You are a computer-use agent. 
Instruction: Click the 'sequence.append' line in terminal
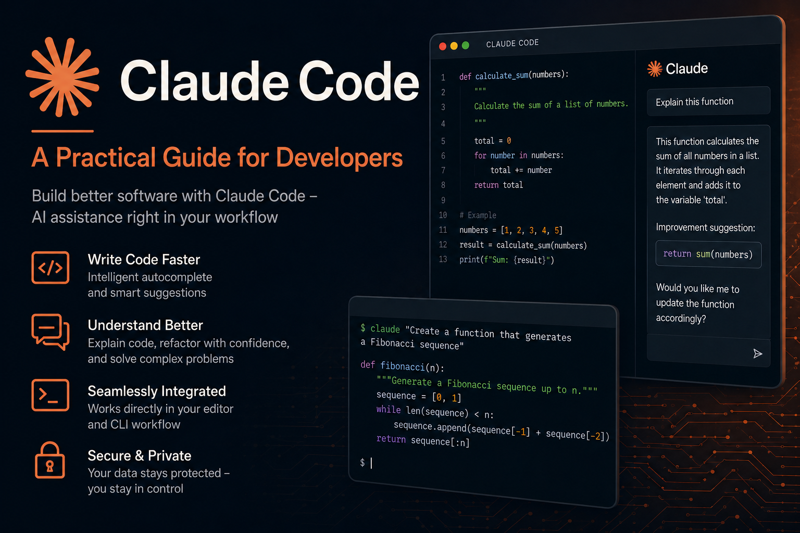coord(502,431)
